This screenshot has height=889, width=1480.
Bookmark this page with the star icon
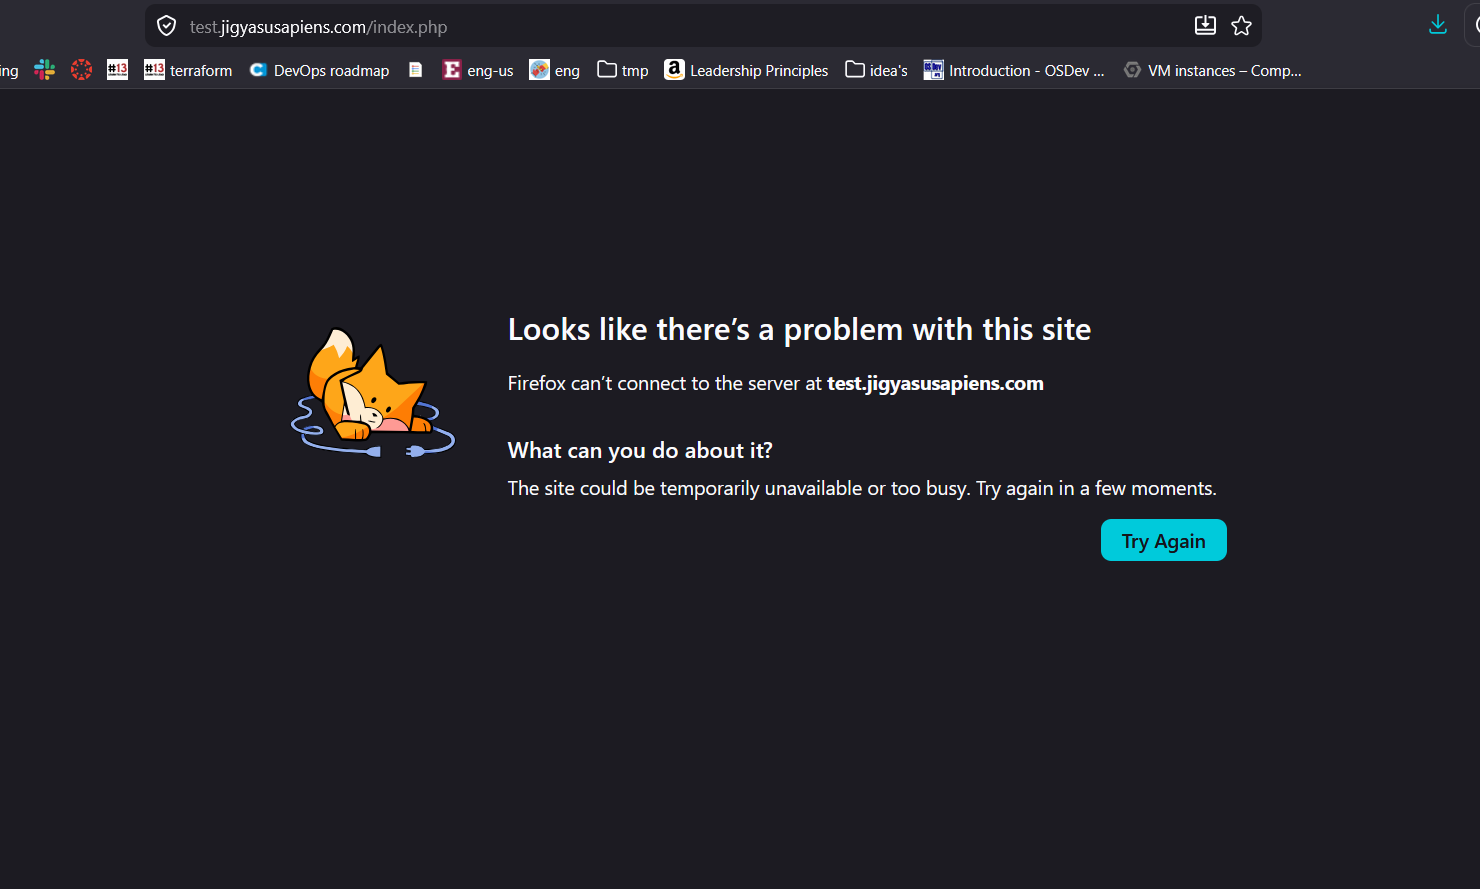1241,26
